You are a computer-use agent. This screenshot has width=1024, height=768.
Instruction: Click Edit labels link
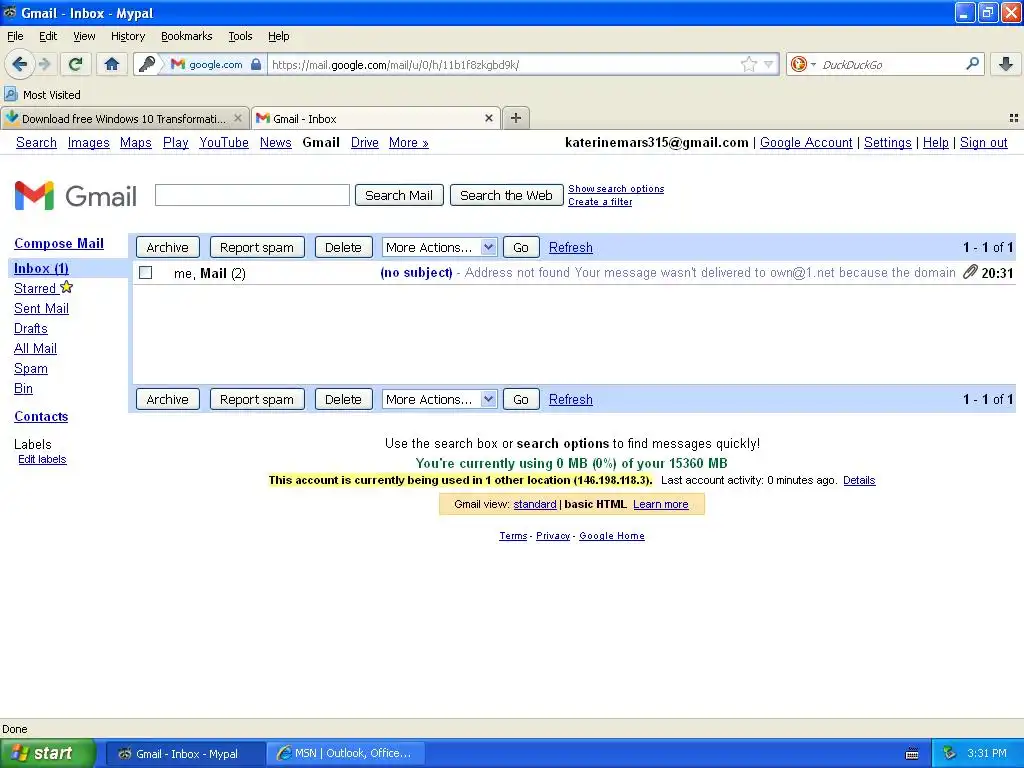[x=42, y=459]
